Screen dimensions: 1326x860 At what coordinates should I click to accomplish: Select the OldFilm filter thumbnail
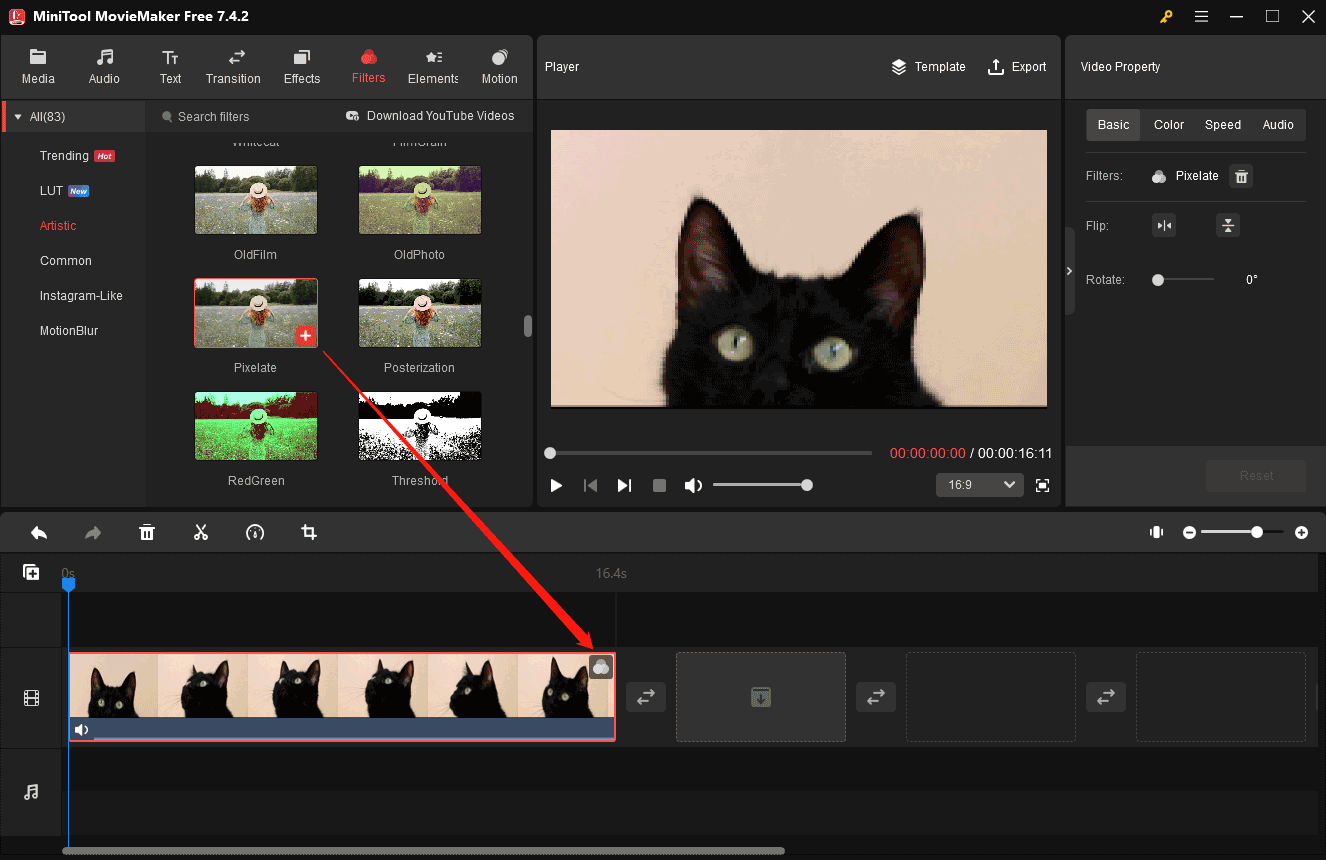(256, 200)
